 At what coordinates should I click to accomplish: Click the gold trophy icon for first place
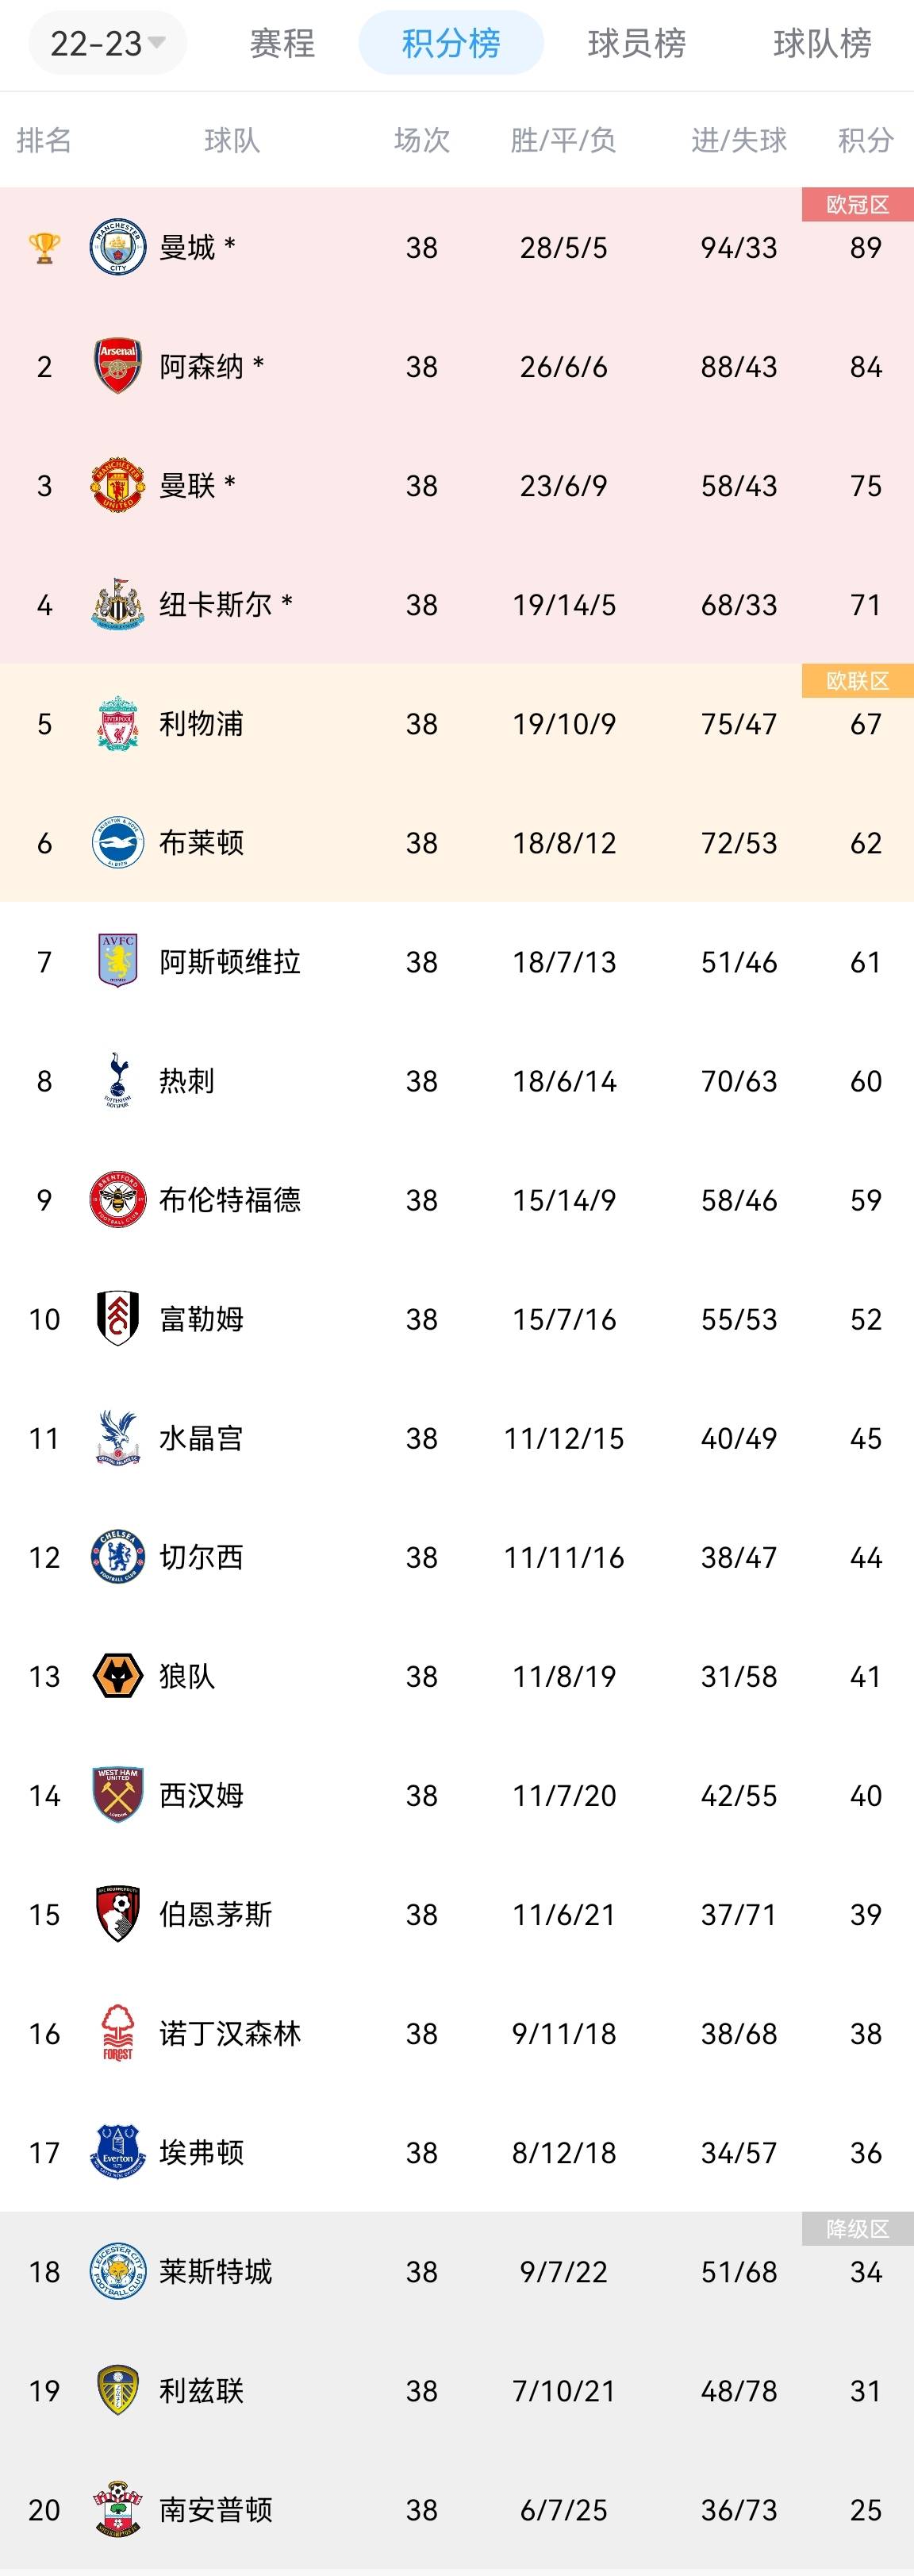[44, 247]
